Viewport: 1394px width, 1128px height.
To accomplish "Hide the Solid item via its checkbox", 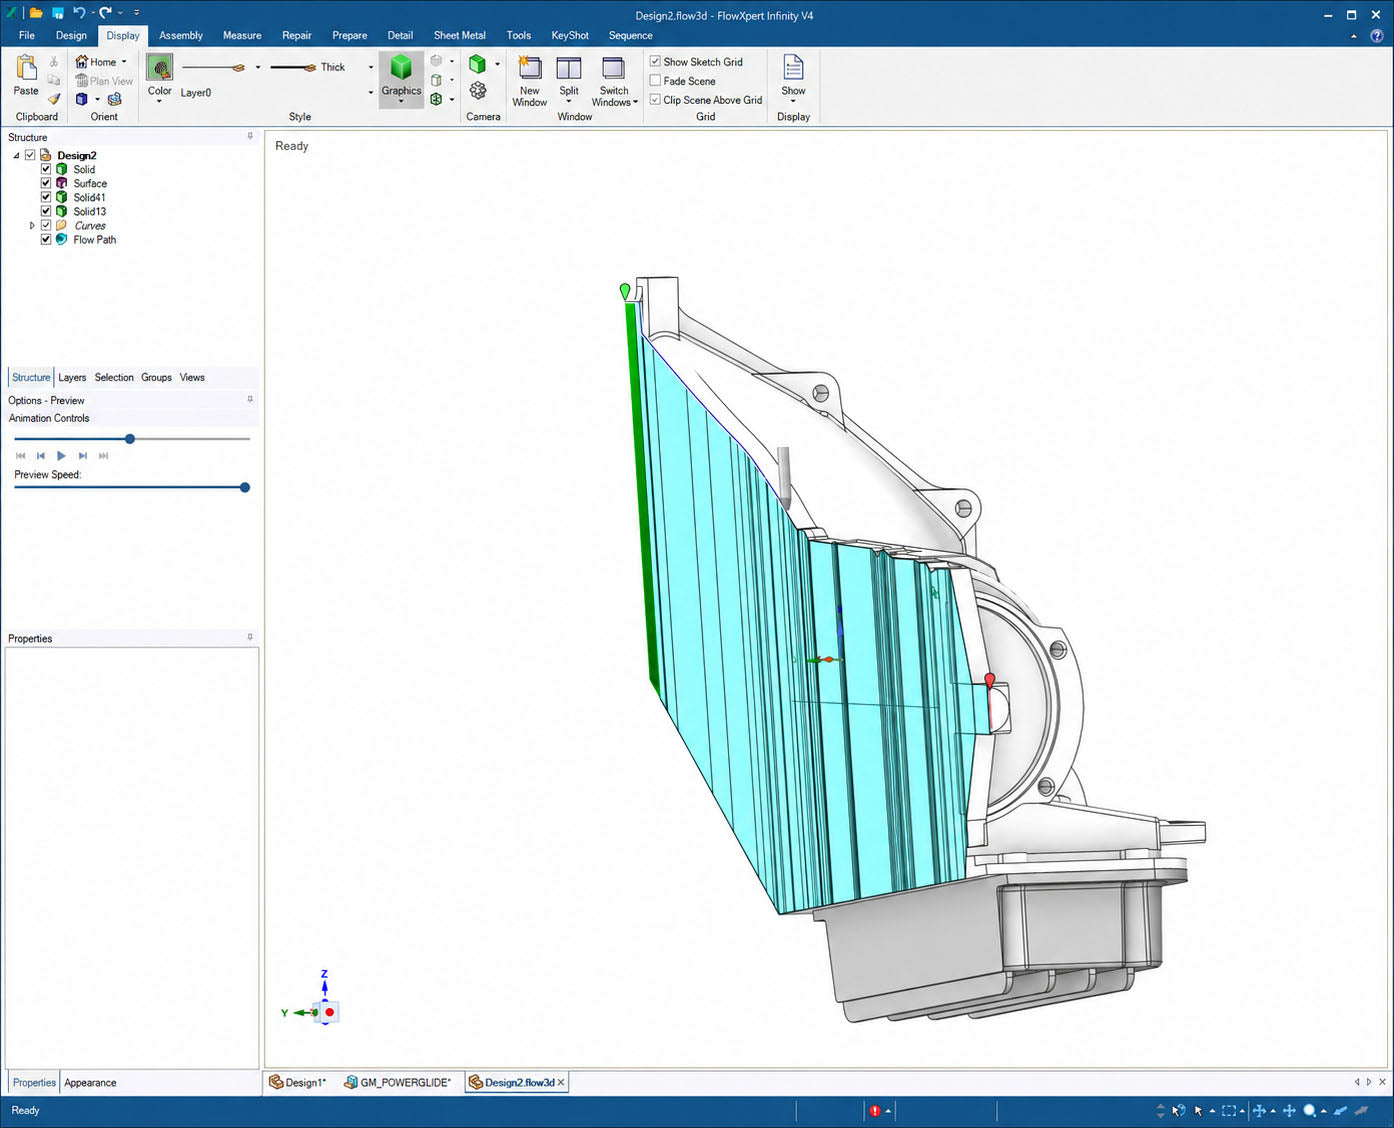I will pos(46,169).
